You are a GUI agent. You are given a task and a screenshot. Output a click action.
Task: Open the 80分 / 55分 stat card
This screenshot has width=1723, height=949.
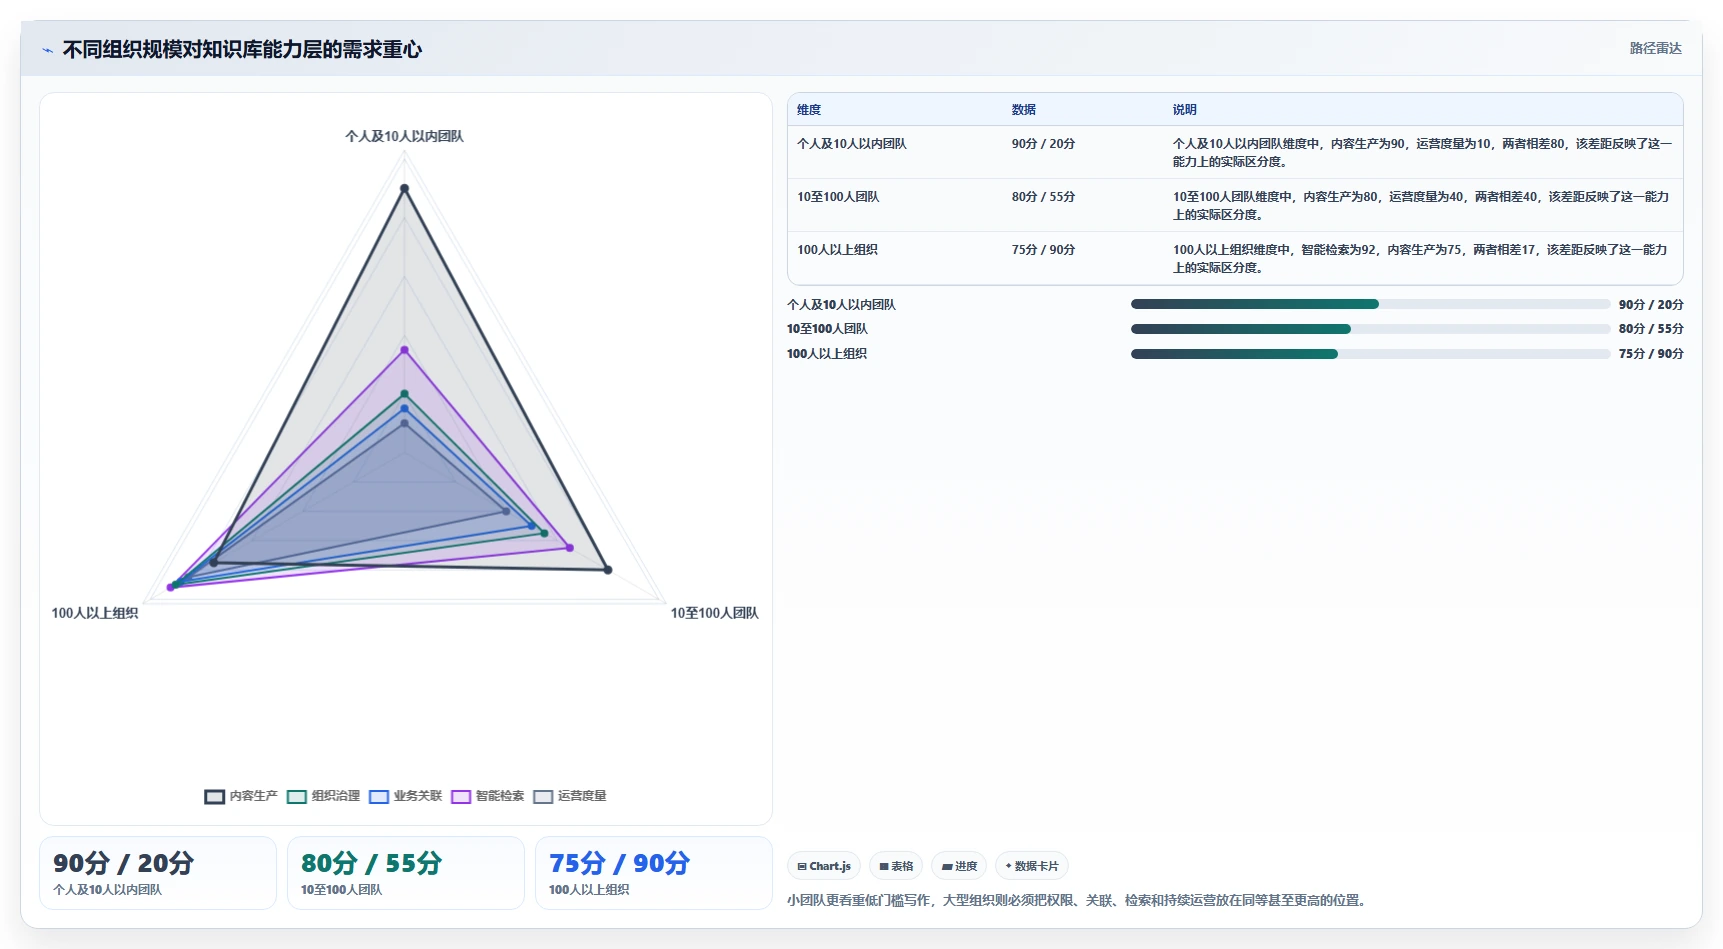point(406,873)
